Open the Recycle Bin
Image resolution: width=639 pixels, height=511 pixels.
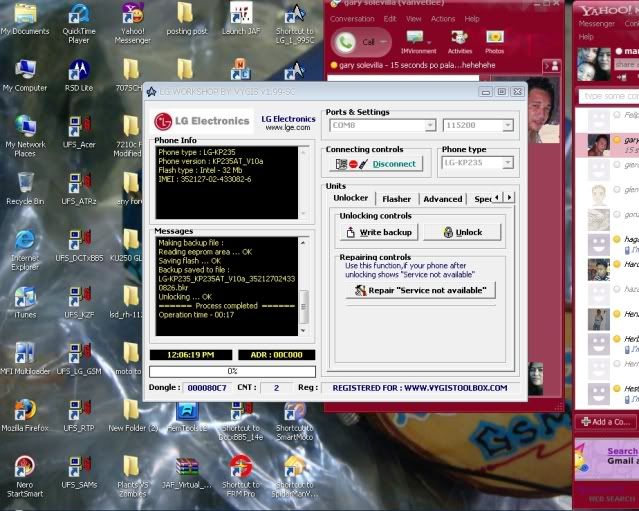point(25,188)
